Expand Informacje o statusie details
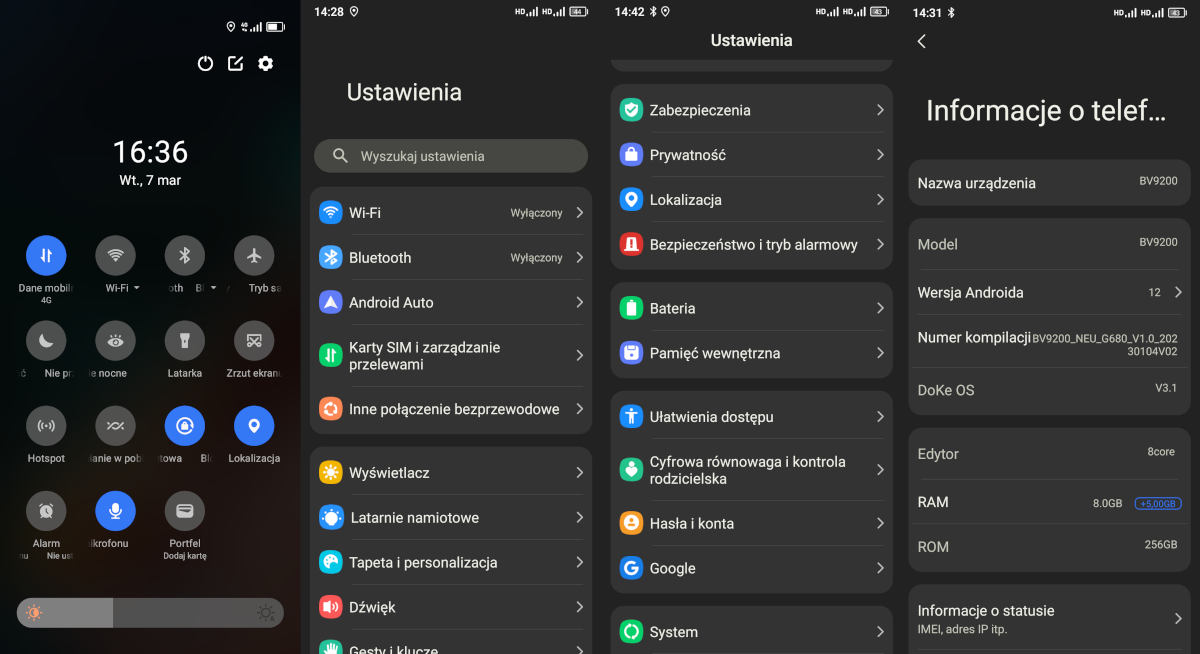The height and width of the screenshot is (654, 1200). [1178, 618]
